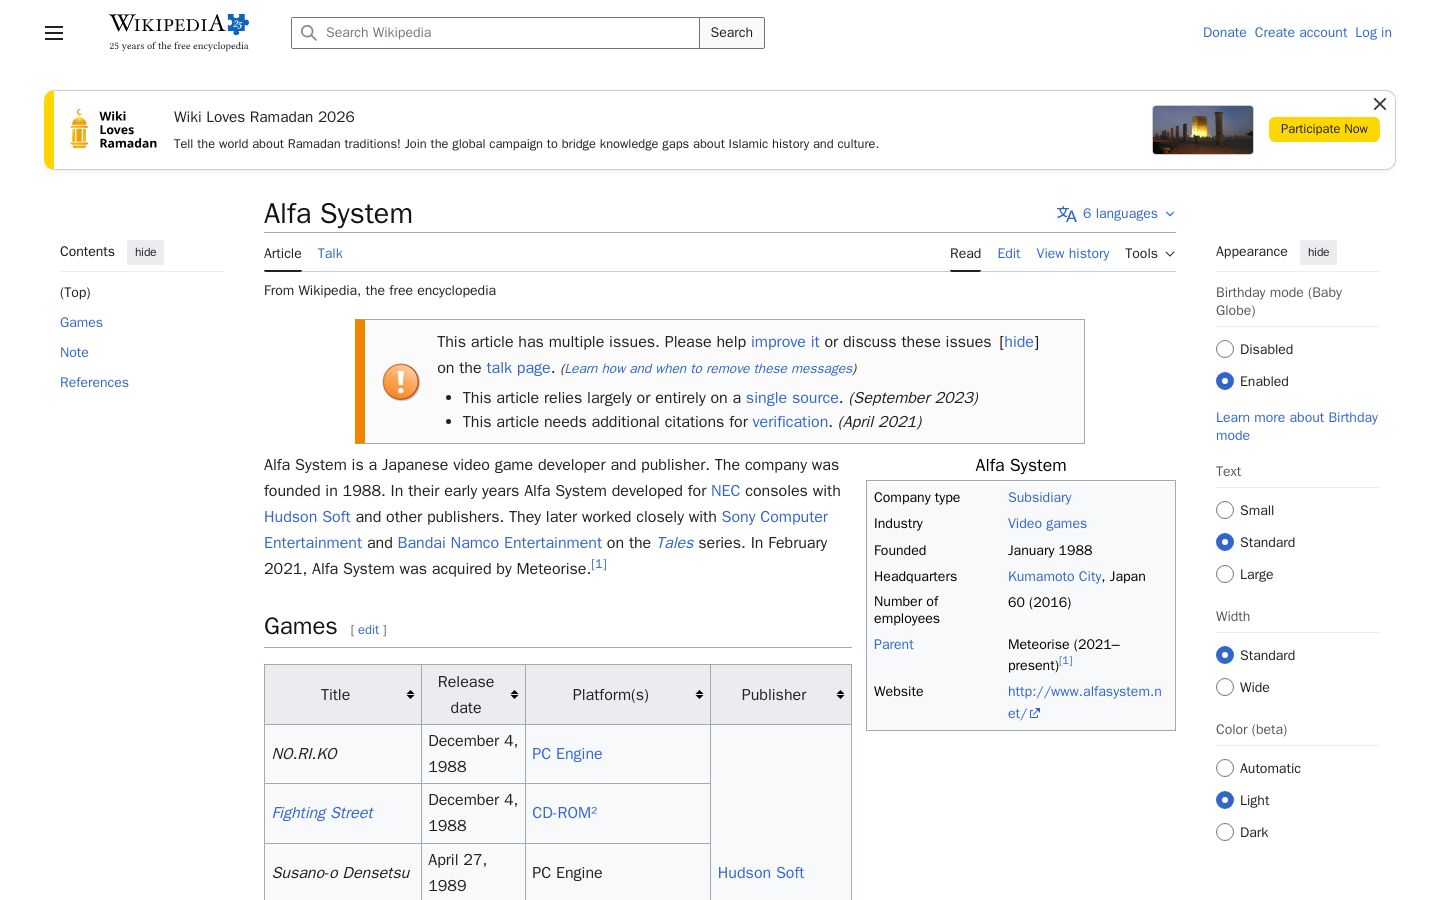The width and height of the screenshot is (1440, 900).
Task: Hide the article issues notice
Action: coord(1019,342)
